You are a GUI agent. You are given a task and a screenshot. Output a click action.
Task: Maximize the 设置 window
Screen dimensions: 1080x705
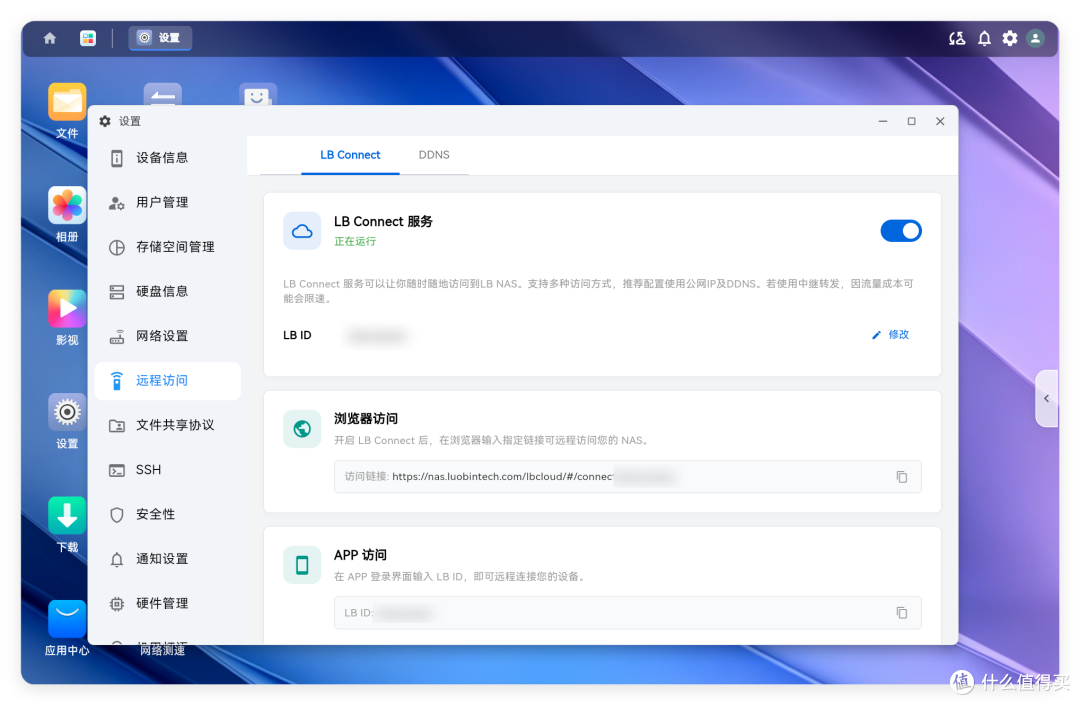pyautogui.click(x=911, y=121)
